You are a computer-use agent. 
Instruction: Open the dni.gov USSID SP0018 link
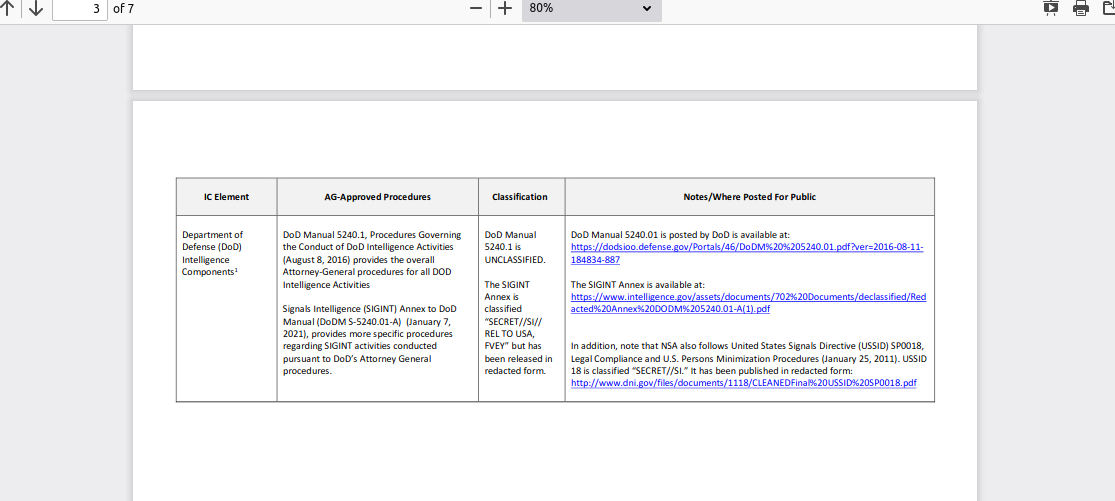[x=744, y=383]
